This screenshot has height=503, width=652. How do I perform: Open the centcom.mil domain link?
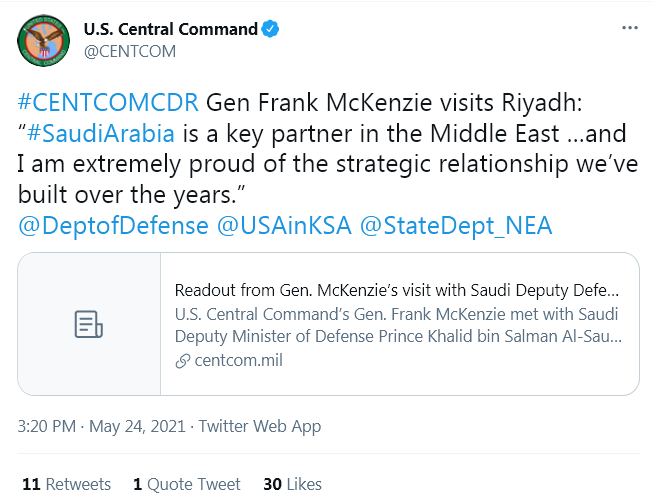[x=238, y=360]
